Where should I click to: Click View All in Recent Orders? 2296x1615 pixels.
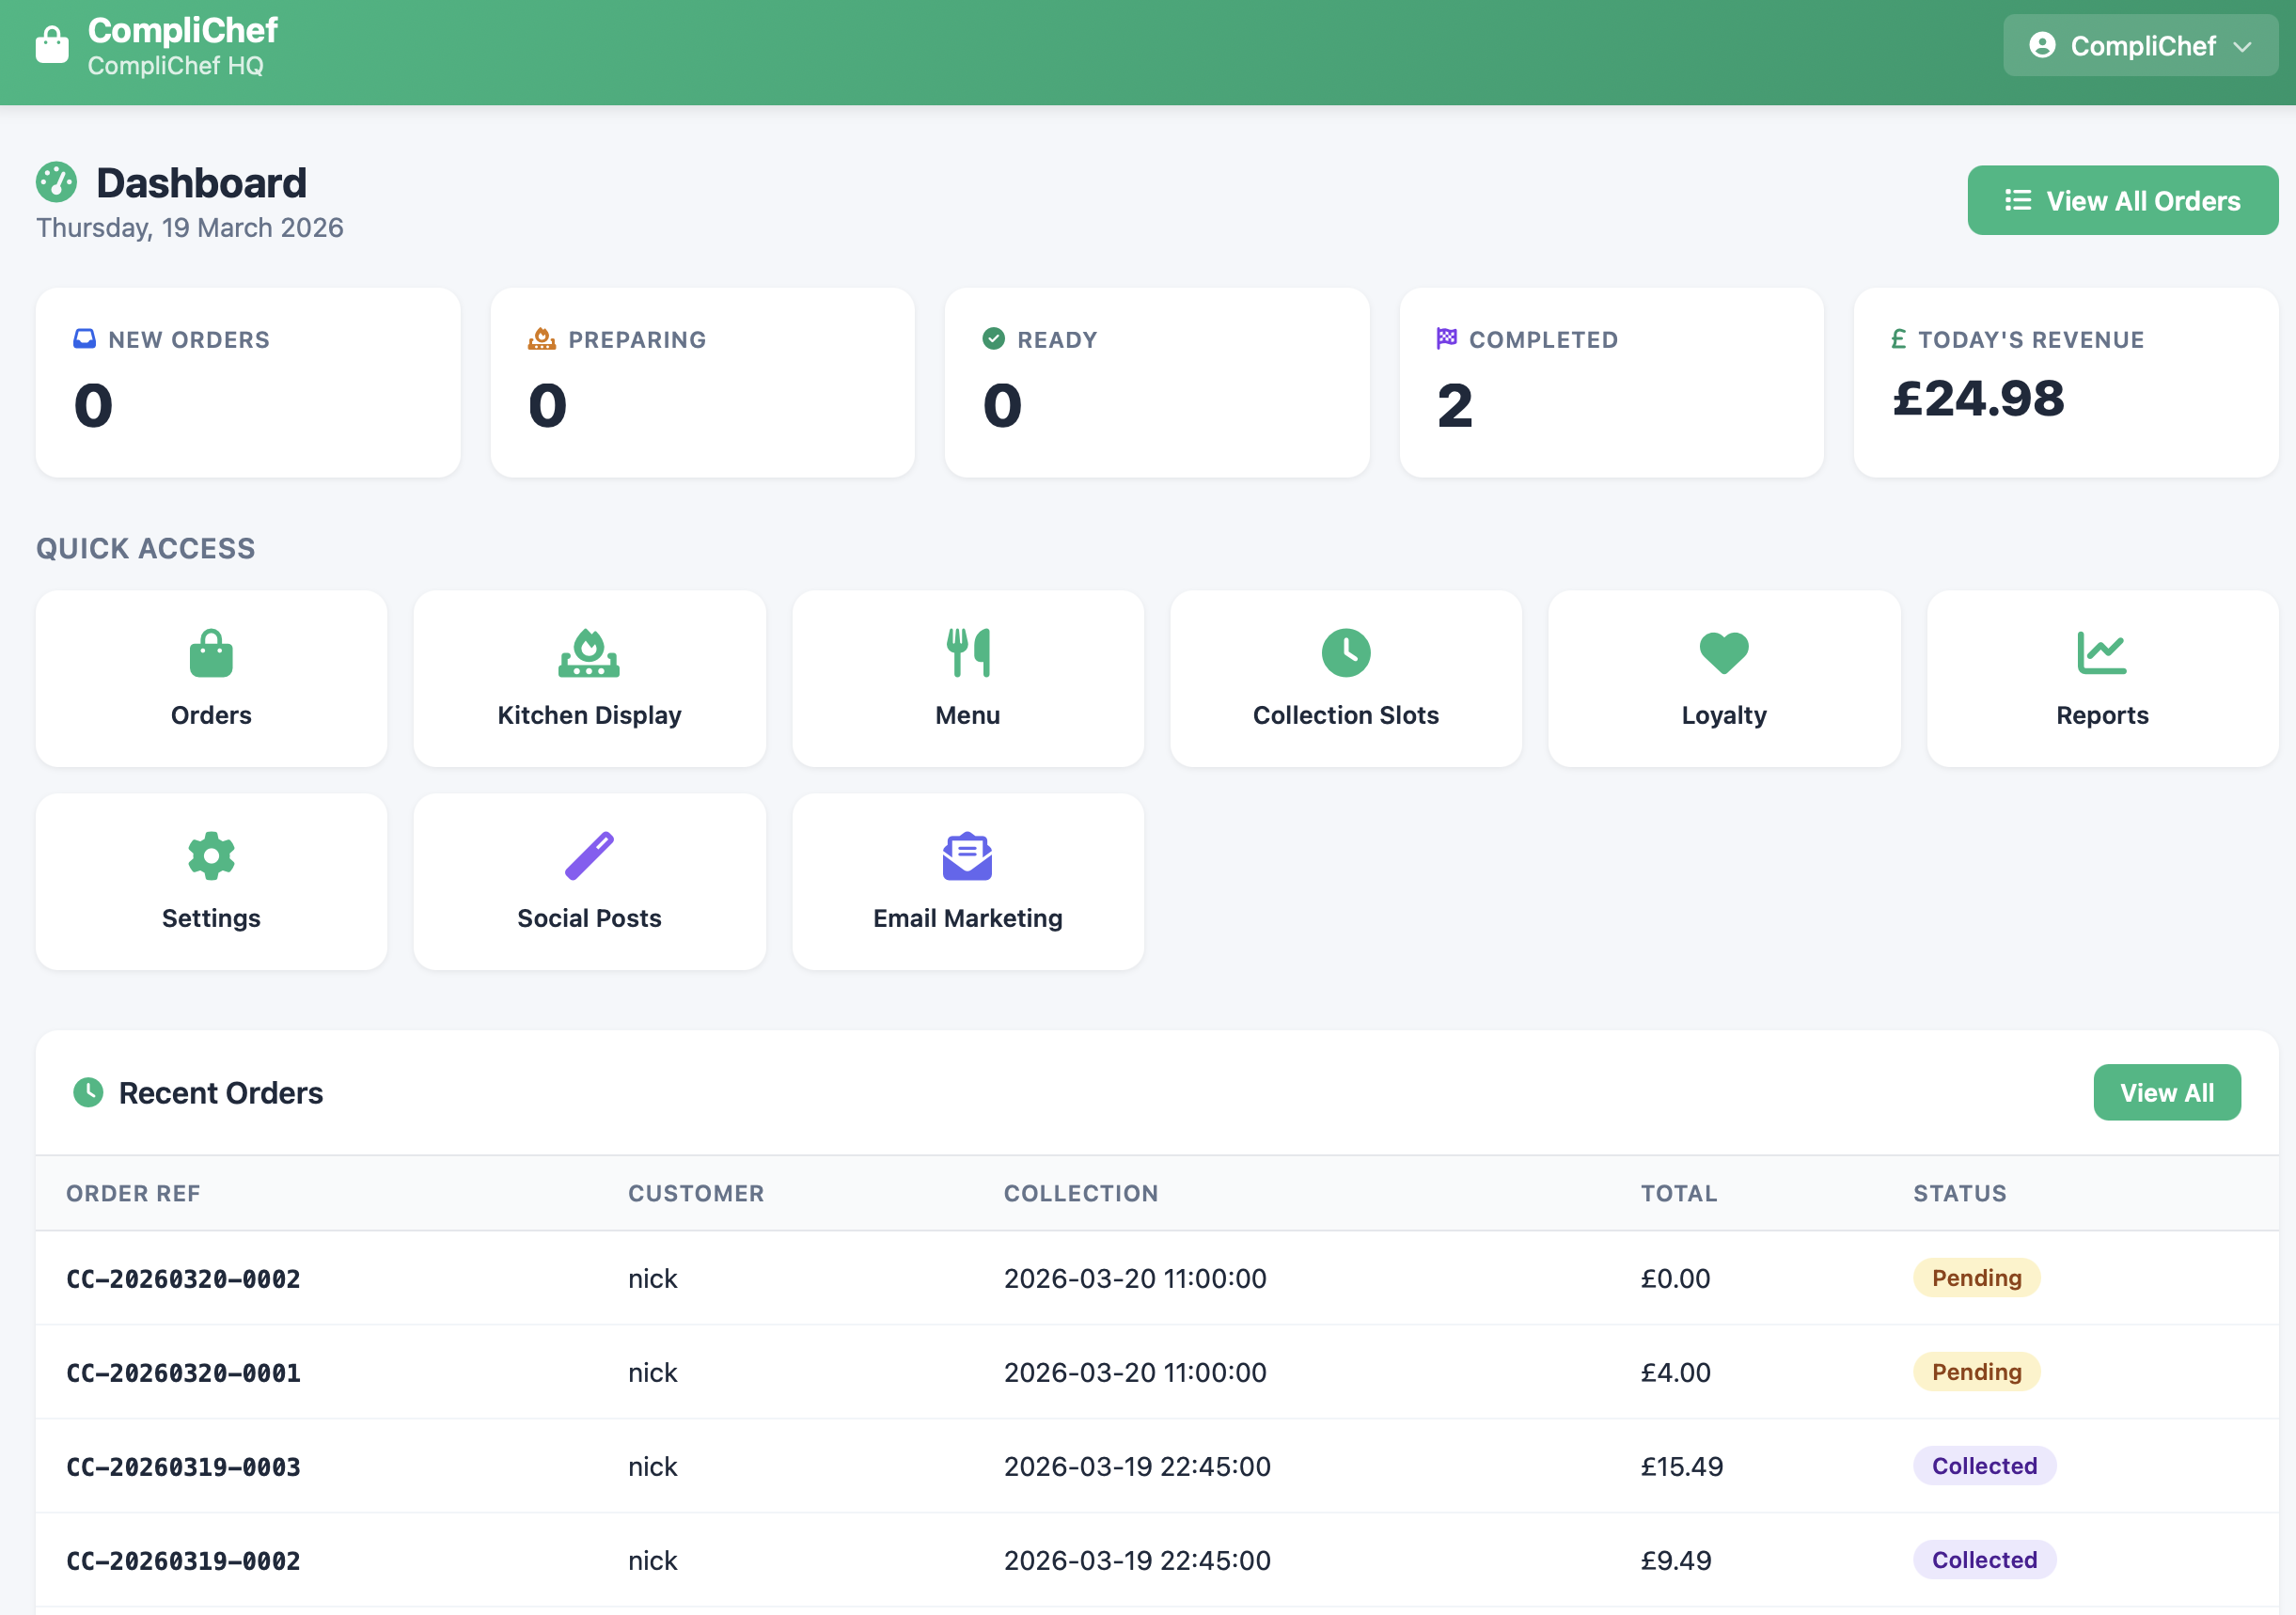tap(2167, 1092)
